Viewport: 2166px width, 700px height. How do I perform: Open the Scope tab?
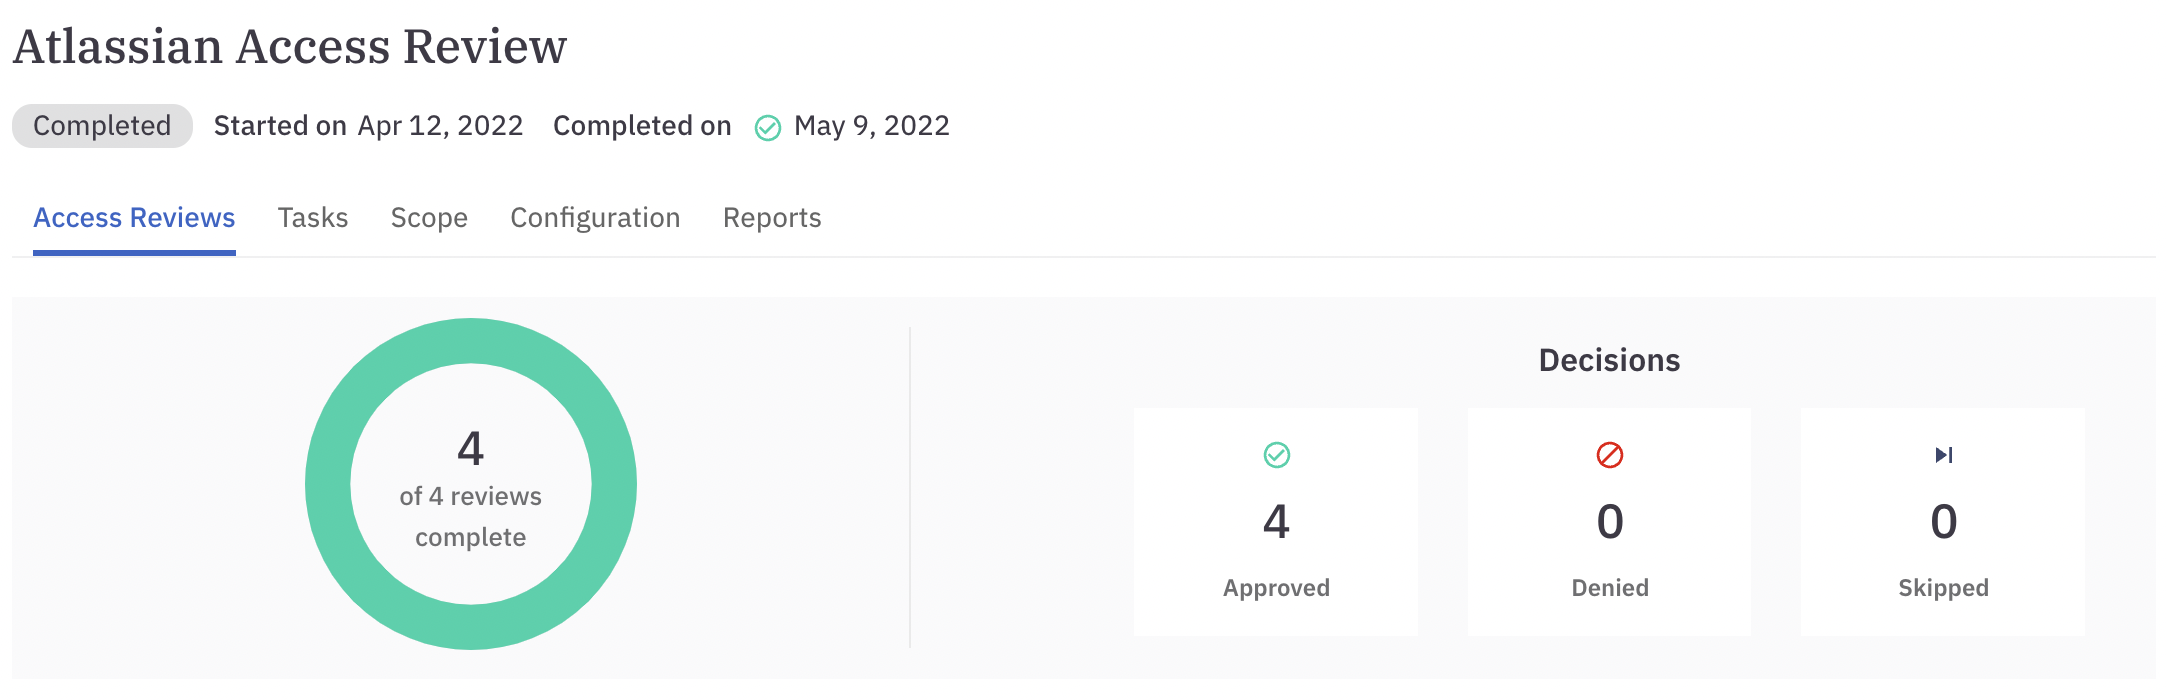coord(429,218)
